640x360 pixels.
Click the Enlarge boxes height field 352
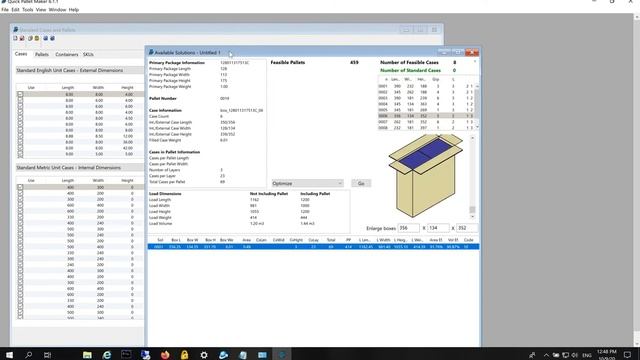click(467, 228)
